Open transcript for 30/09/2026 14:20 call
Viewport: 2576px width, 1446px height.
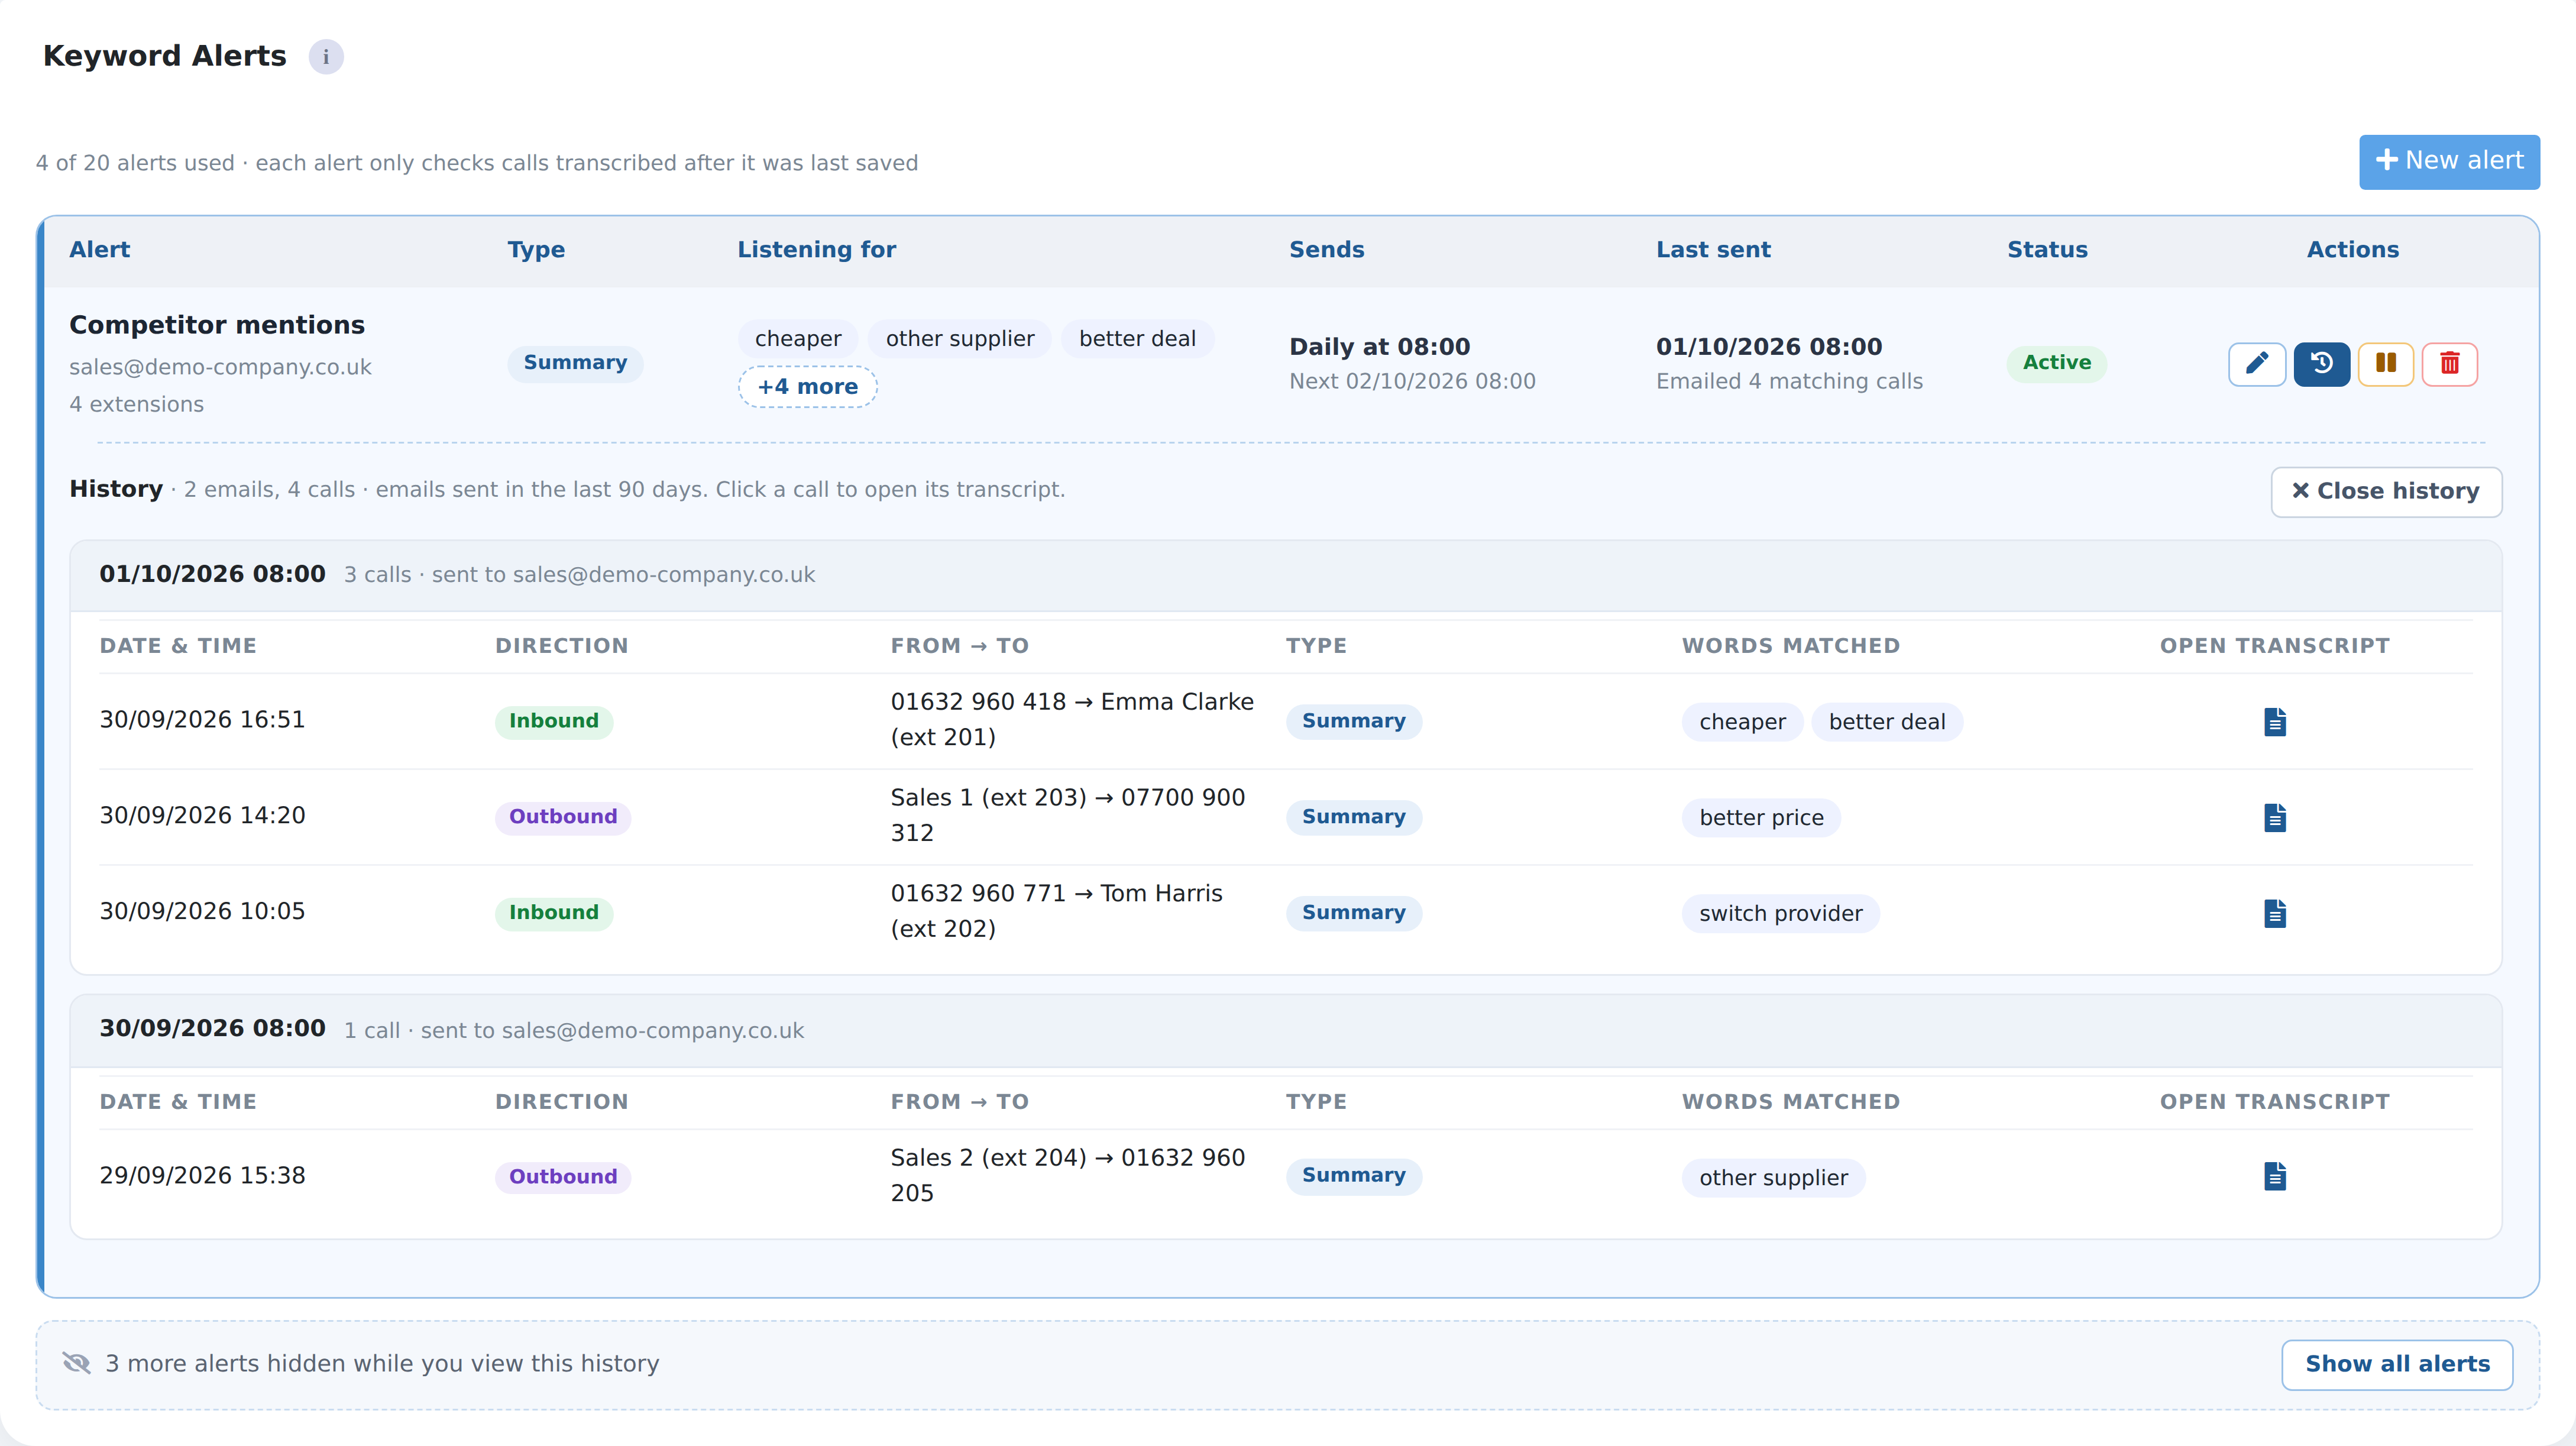coord(2275,817)
